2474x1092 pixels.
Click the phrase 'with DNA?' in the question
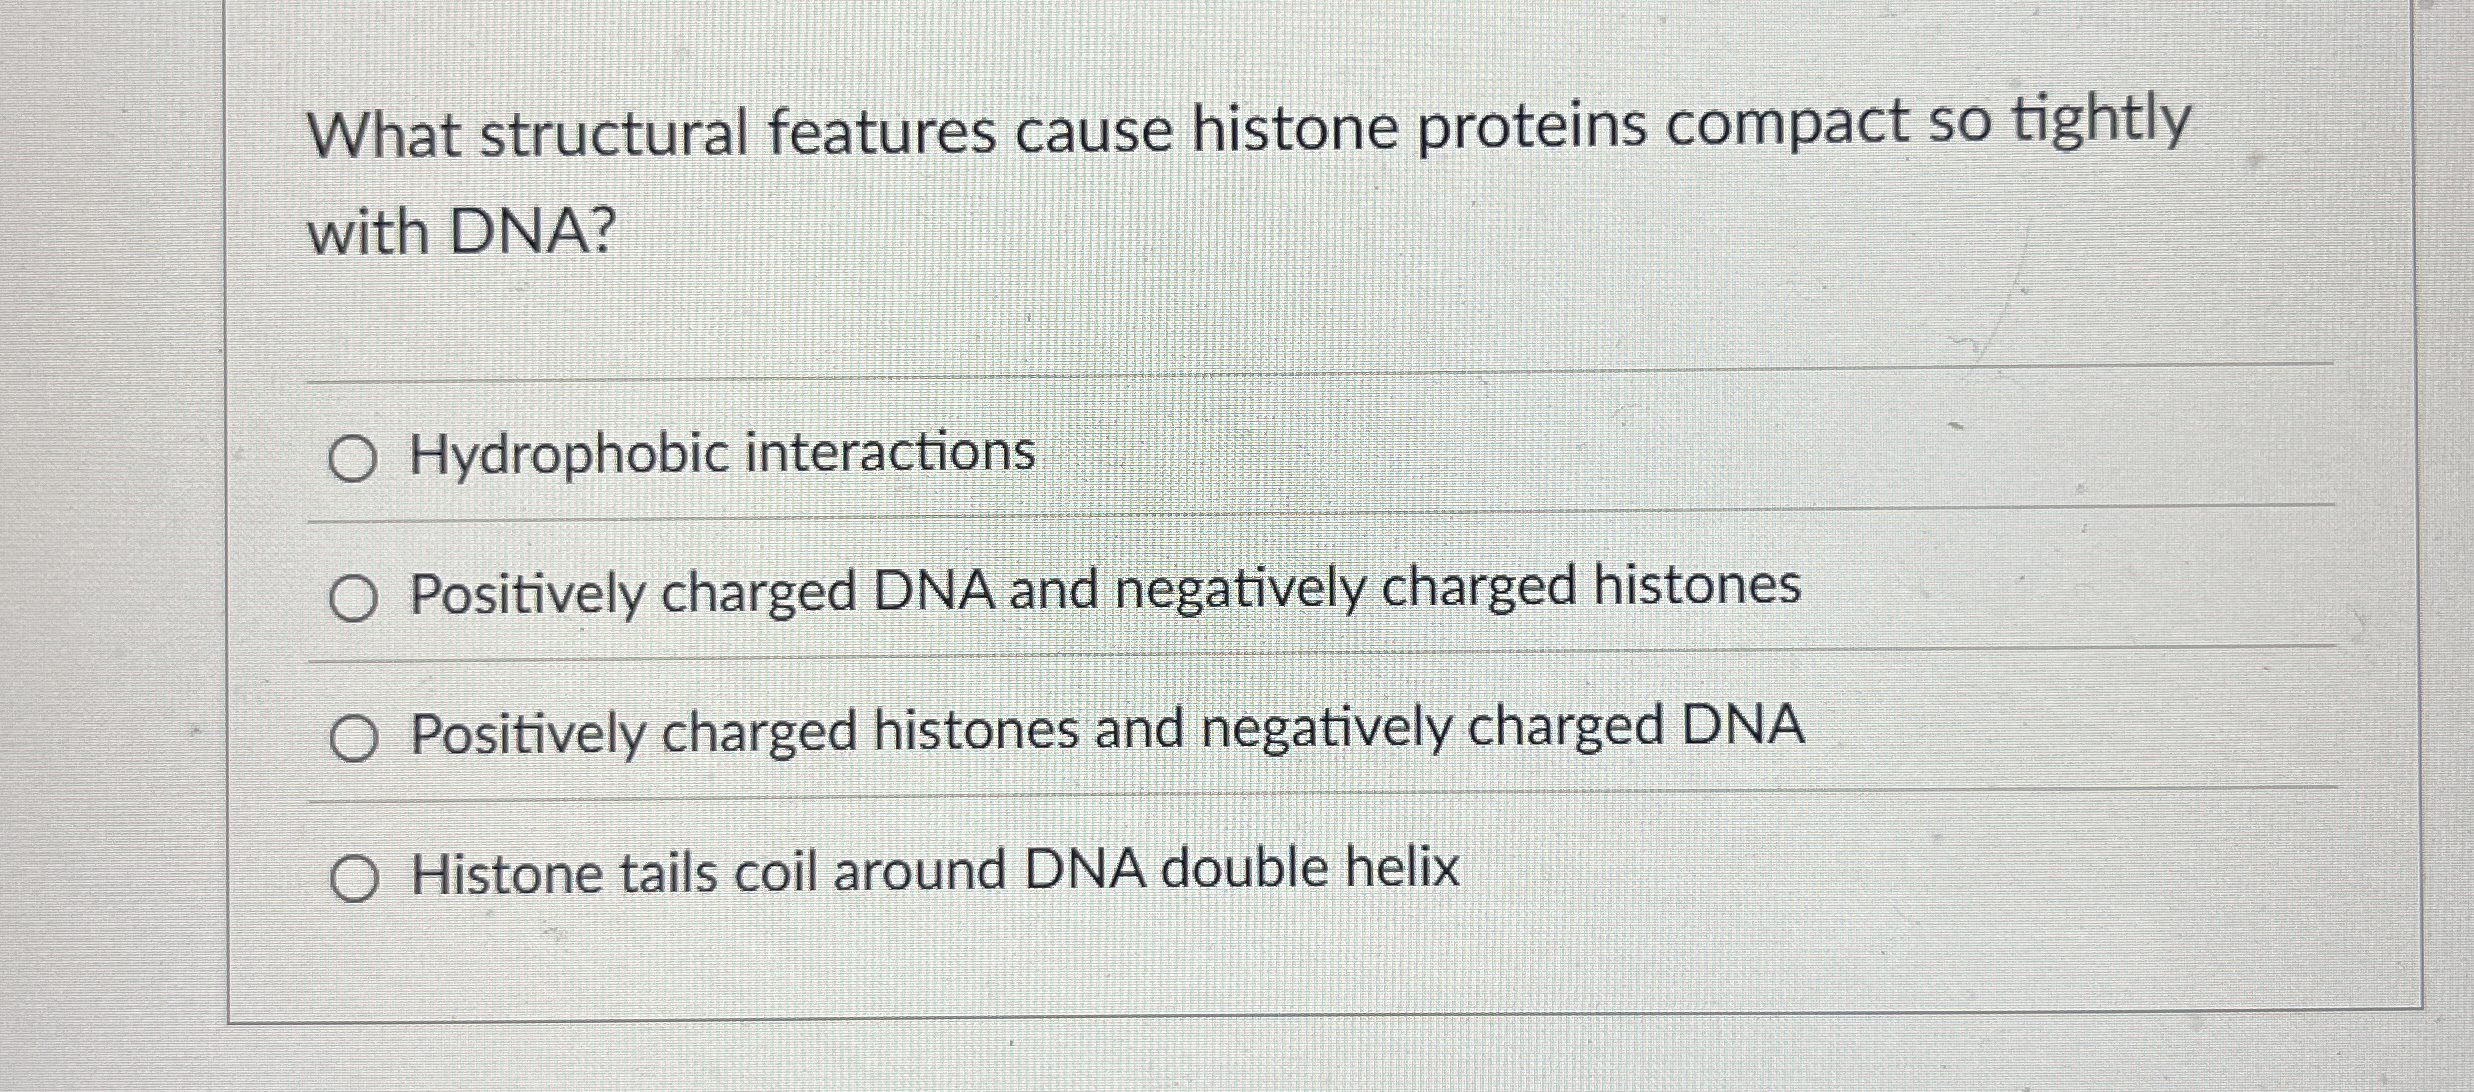pyautogui.click(x=460, y=232)
